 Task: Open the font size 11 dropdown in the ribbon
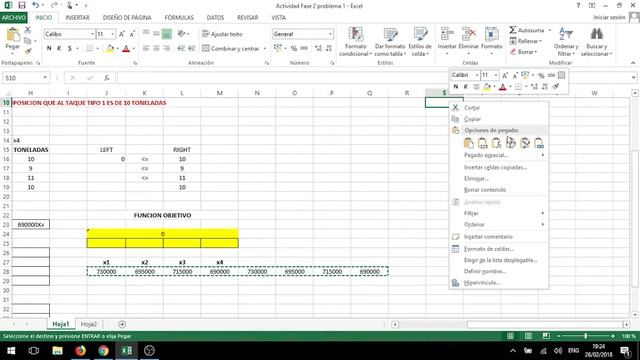point(113,34)
